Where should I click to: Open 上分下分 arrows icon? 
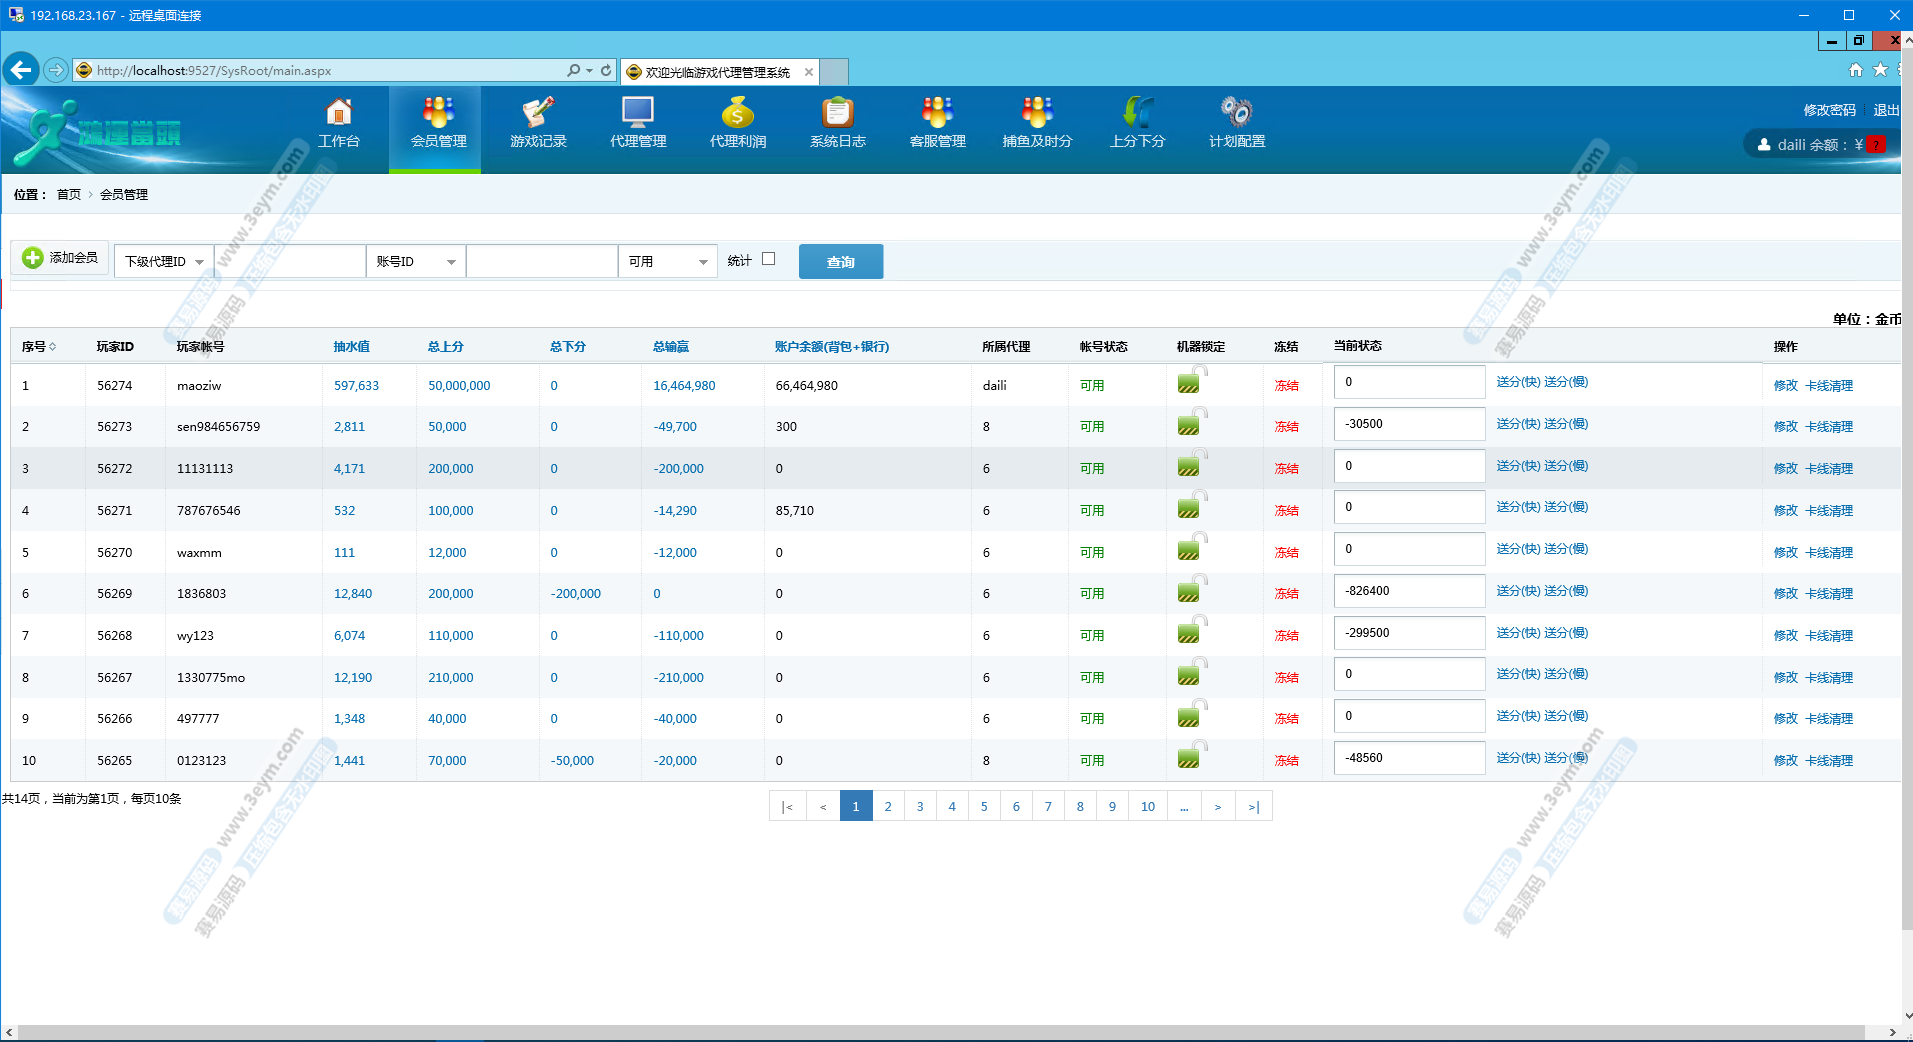[1137, 112]
